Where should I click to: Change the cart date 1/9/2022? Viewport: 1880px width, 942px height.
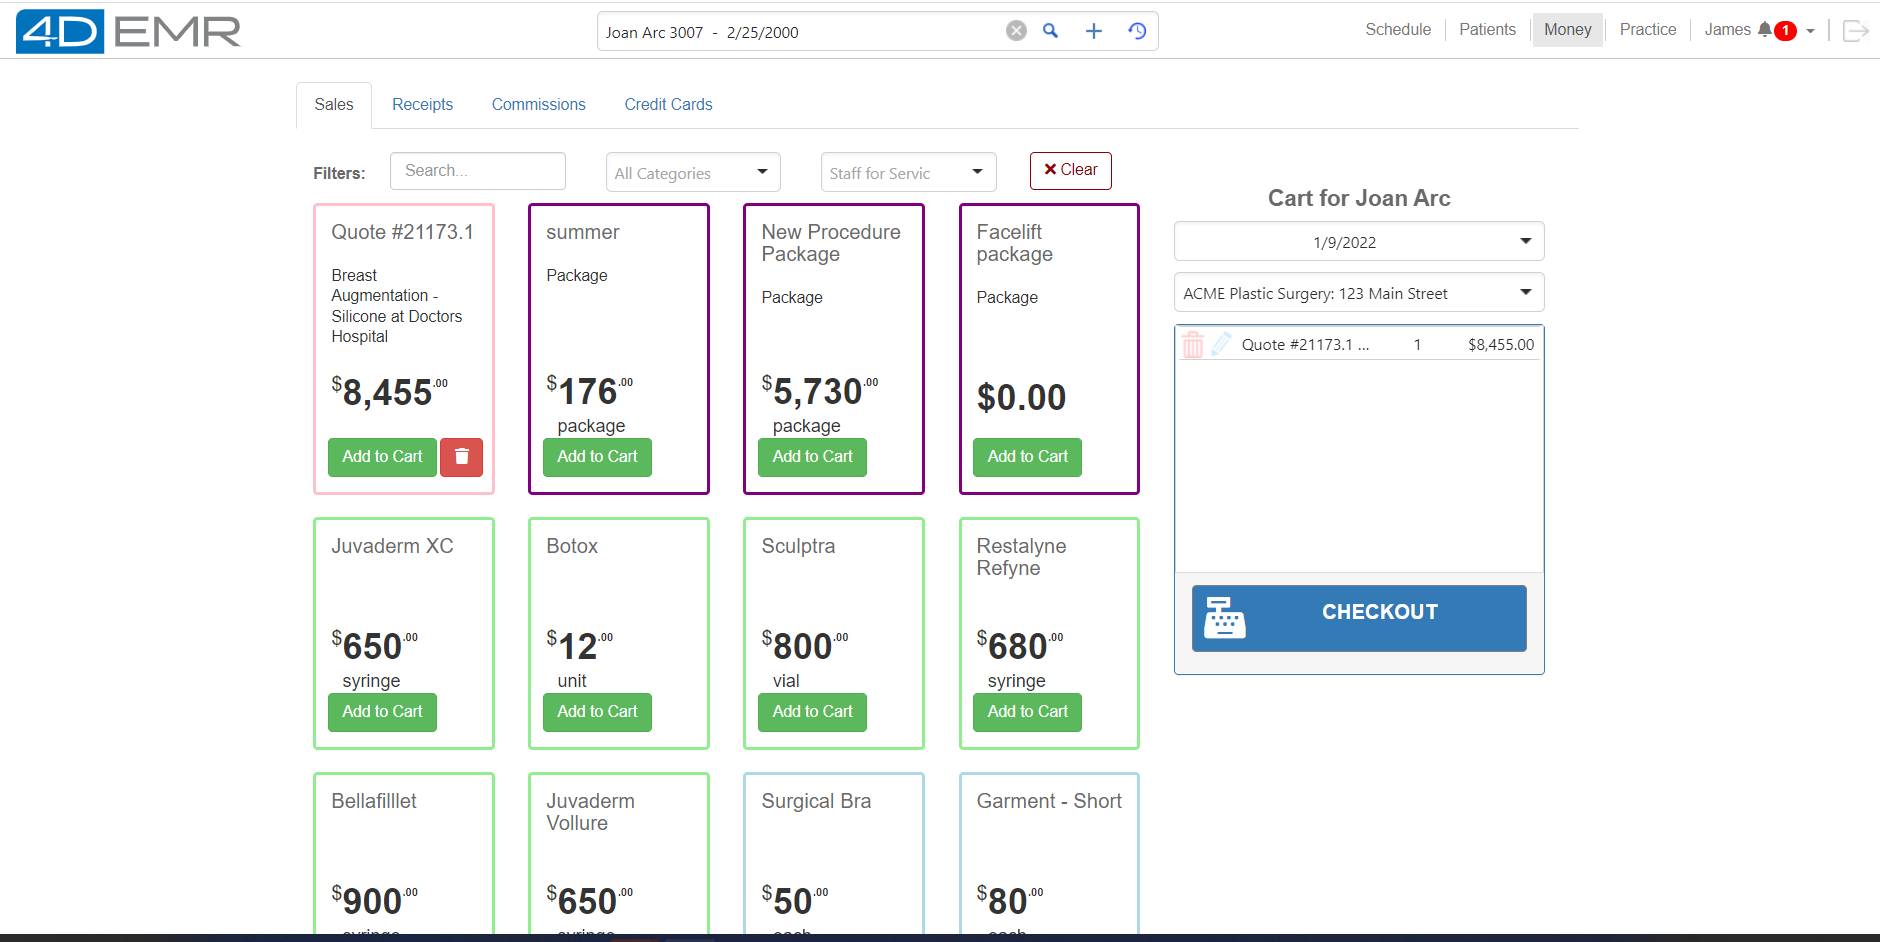click(1359, 242)
